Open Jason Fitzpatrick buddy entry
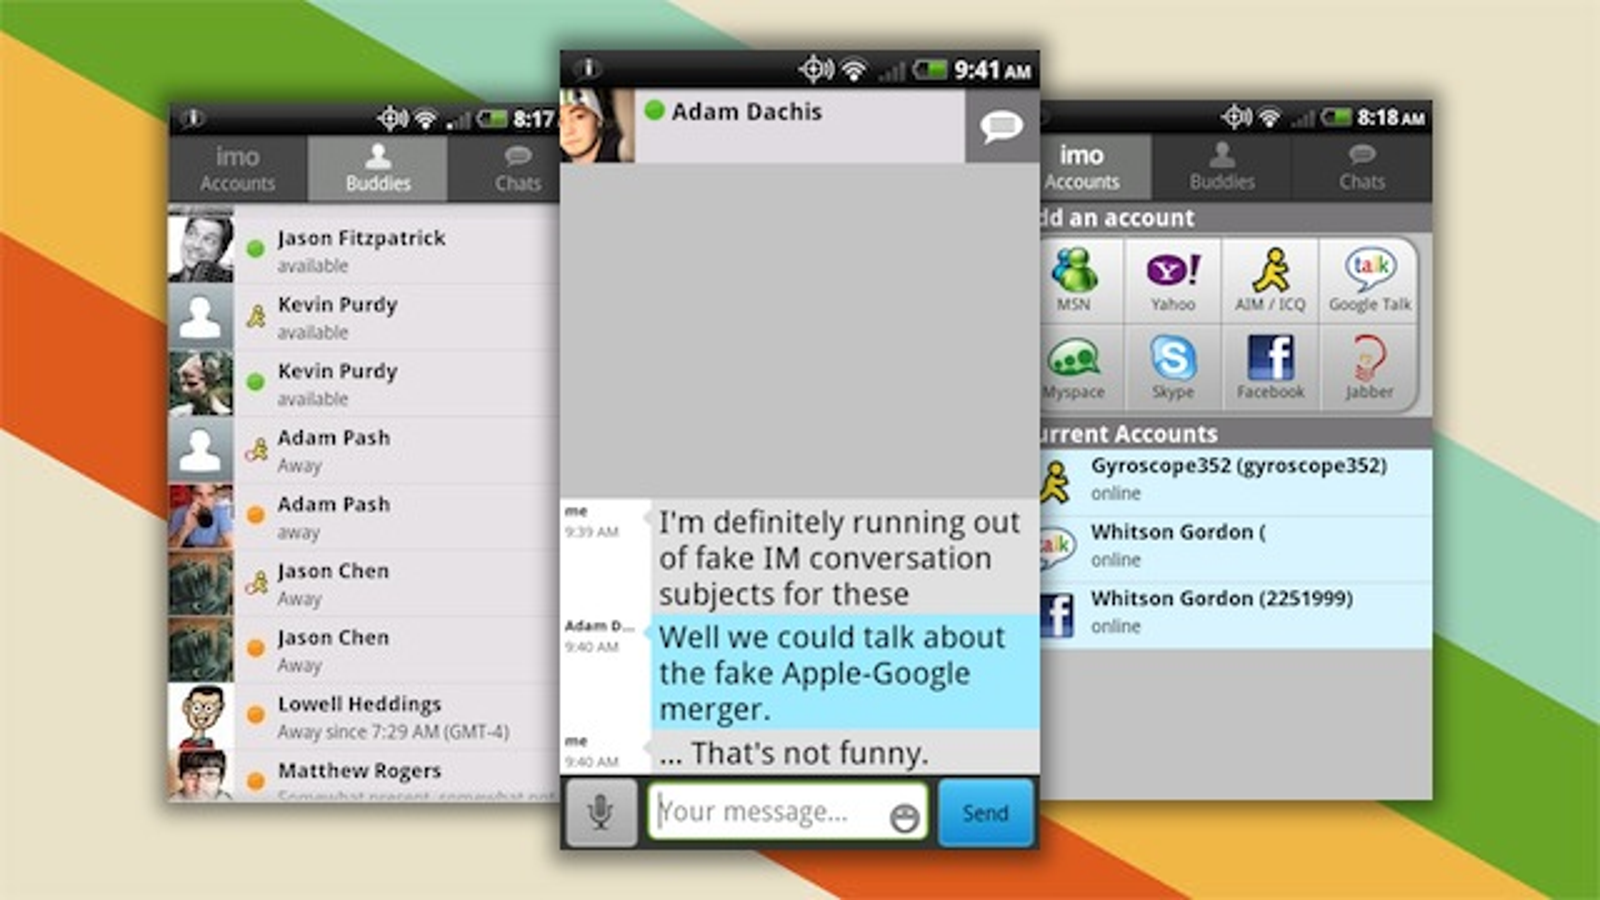 364,249
